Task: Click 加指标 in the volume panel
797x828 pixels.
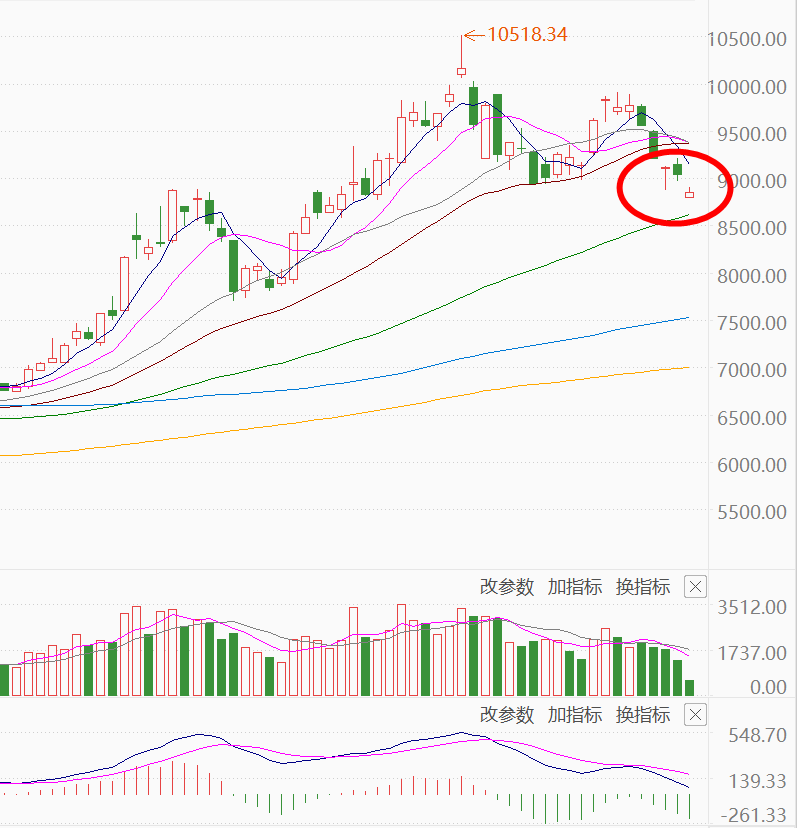Action: point(575,587)
